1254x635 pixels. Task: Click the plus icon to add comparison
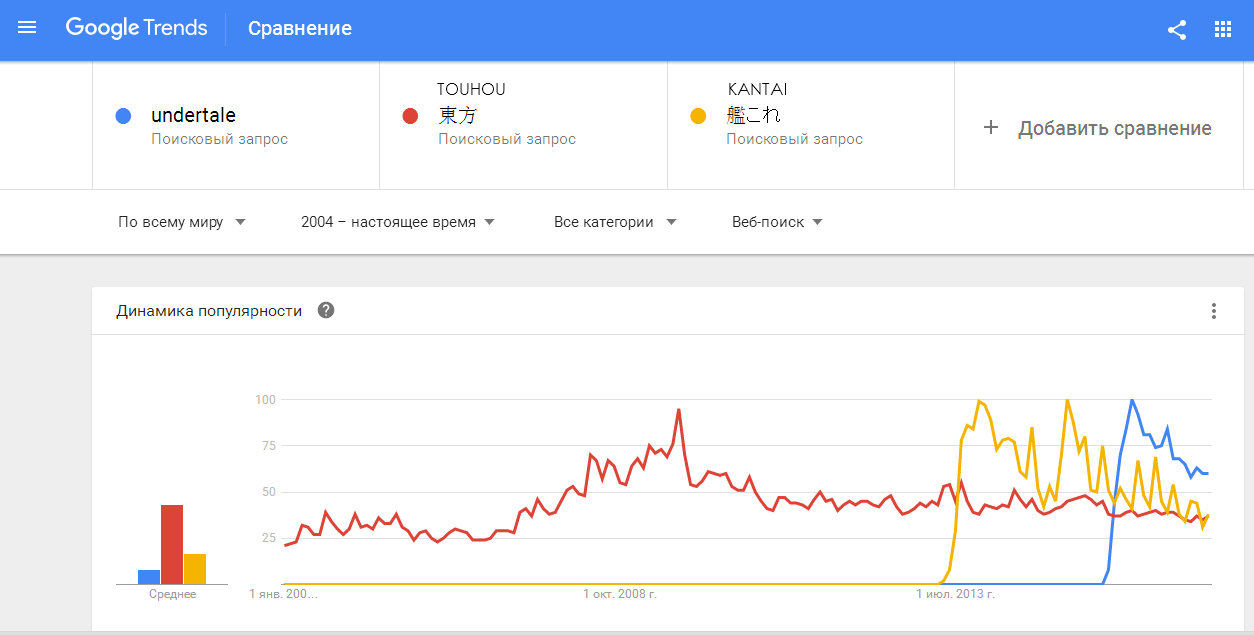(x=991, y=128)
